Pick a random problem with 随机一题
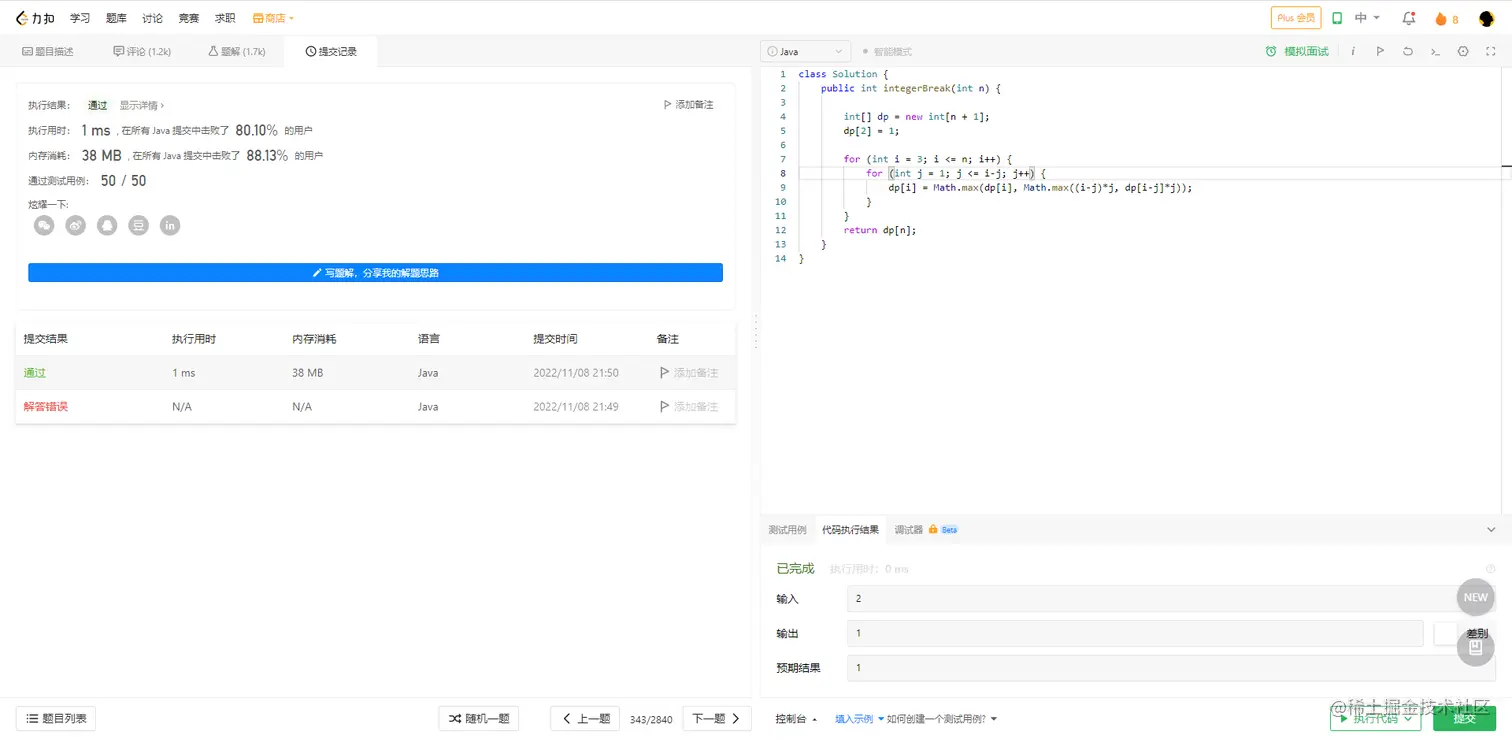The width and height of the screenshot is (1512, 739). tap(479, 718)
